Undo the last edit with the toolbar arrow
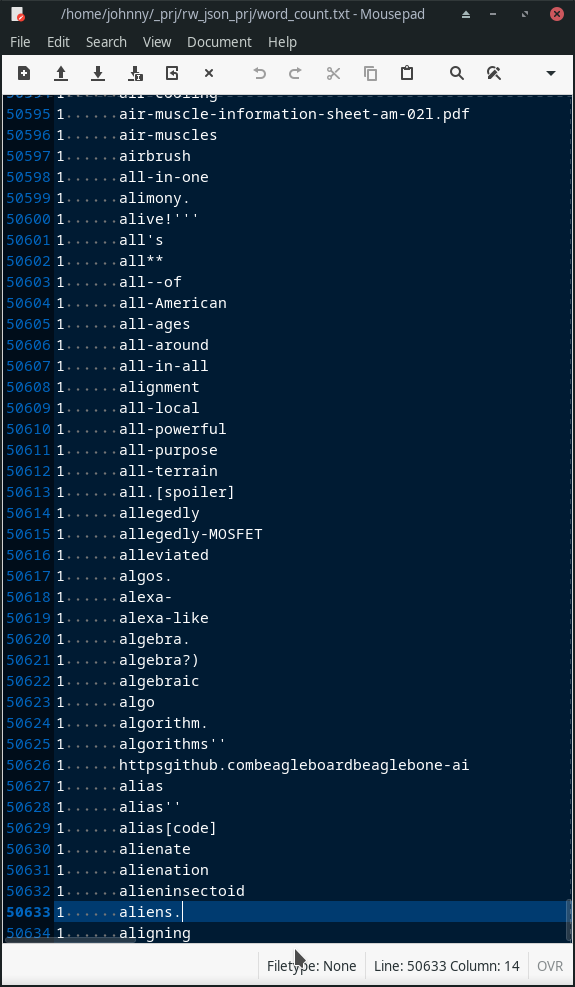 (x=259, y=74)
